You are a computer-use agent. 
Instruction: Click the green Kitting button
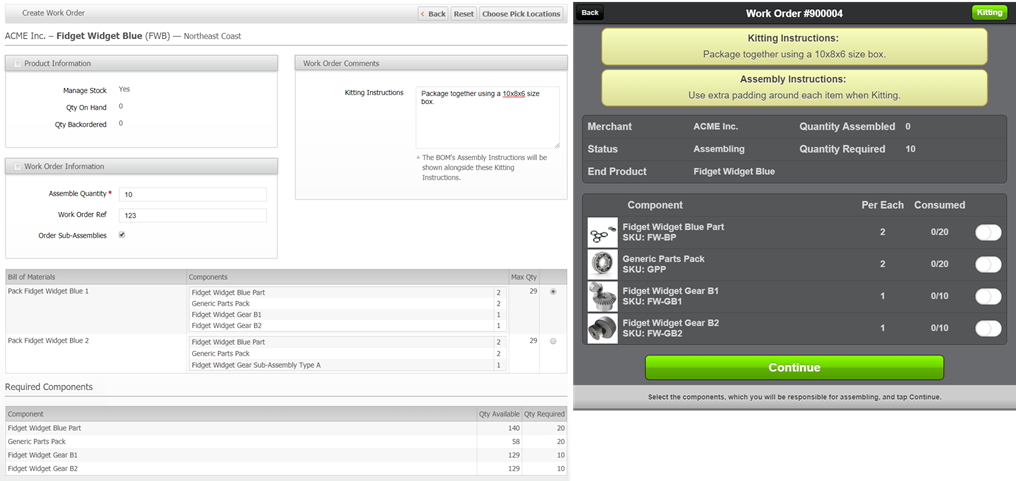(x=989, y=13)
